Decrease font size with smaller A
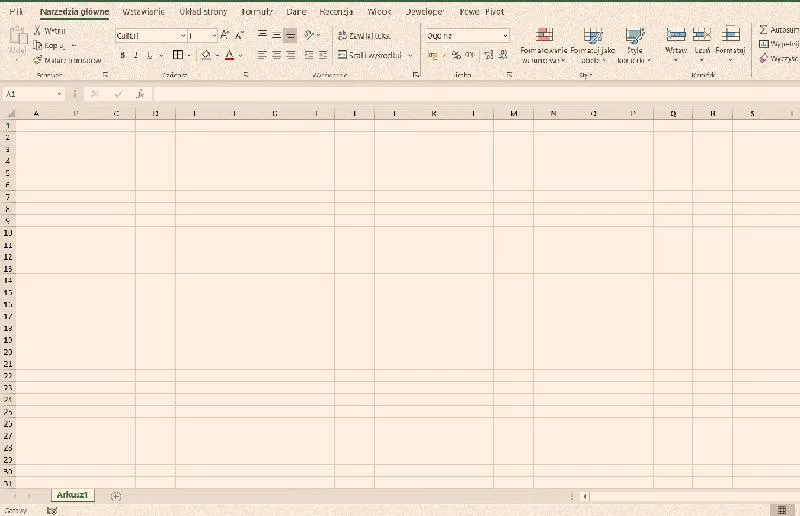800x516 pixels. coord(240,35)
